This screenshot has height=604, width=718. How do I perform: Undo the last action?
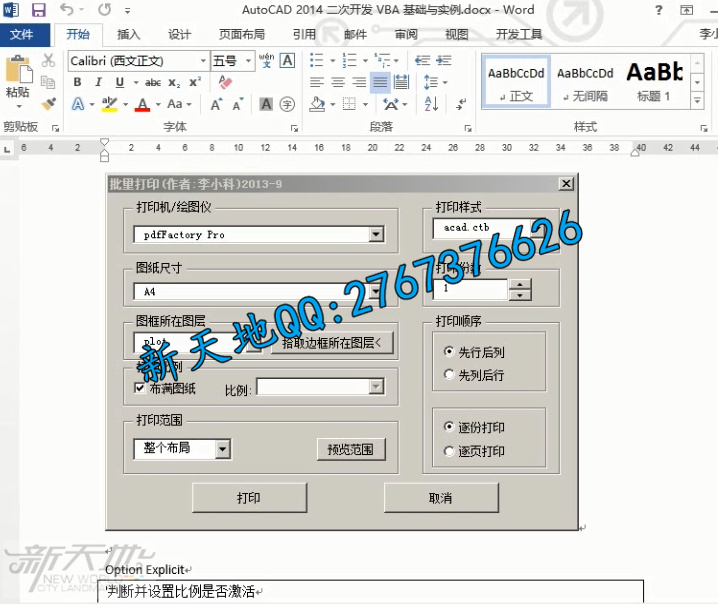pos(67,9)
